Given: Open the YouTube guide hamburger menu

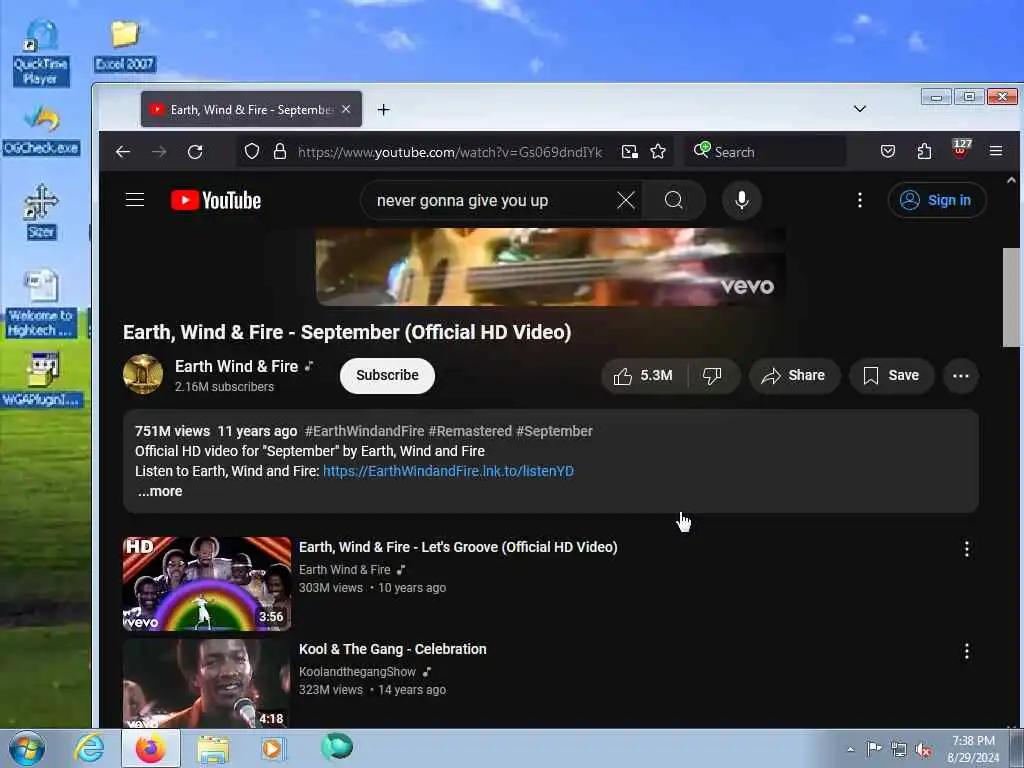Looking at the screenshot, I should tap(135, 200).
